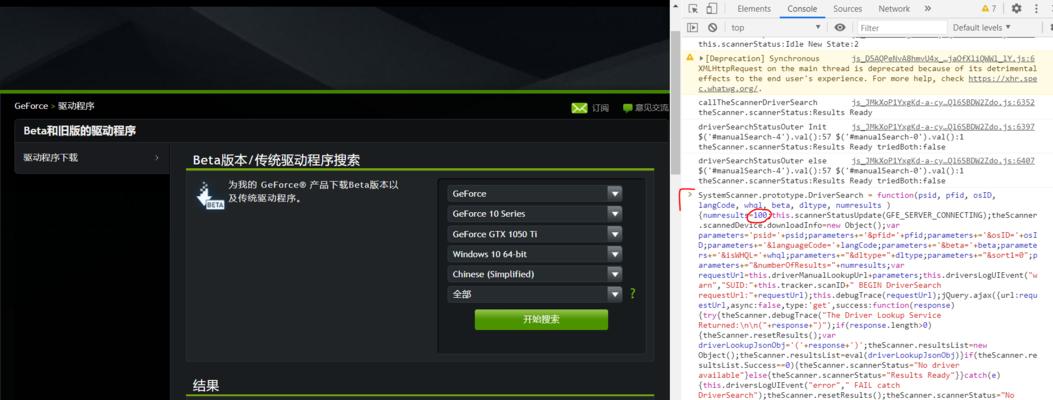Click console text scannerStatus:Idle New State:2
The image size is (1053, 400).
pos(778,44)
